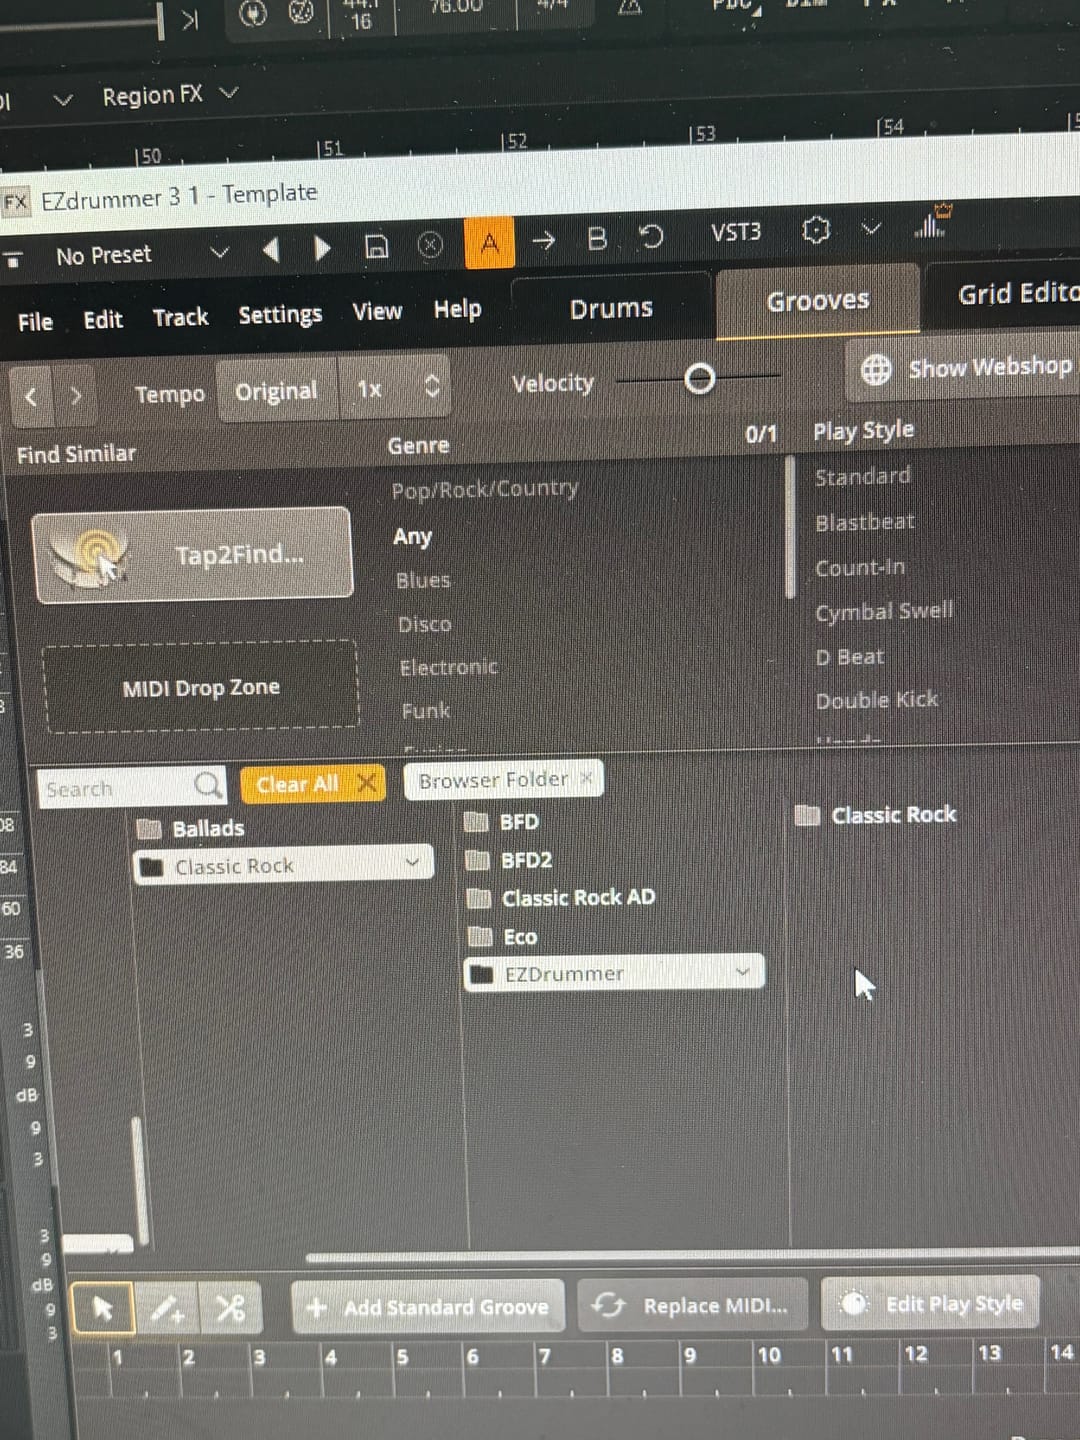Screen dimensions: 1080x1440
Task: Load the previous preset with the left triangle
Action: click(x=270, y=249)
